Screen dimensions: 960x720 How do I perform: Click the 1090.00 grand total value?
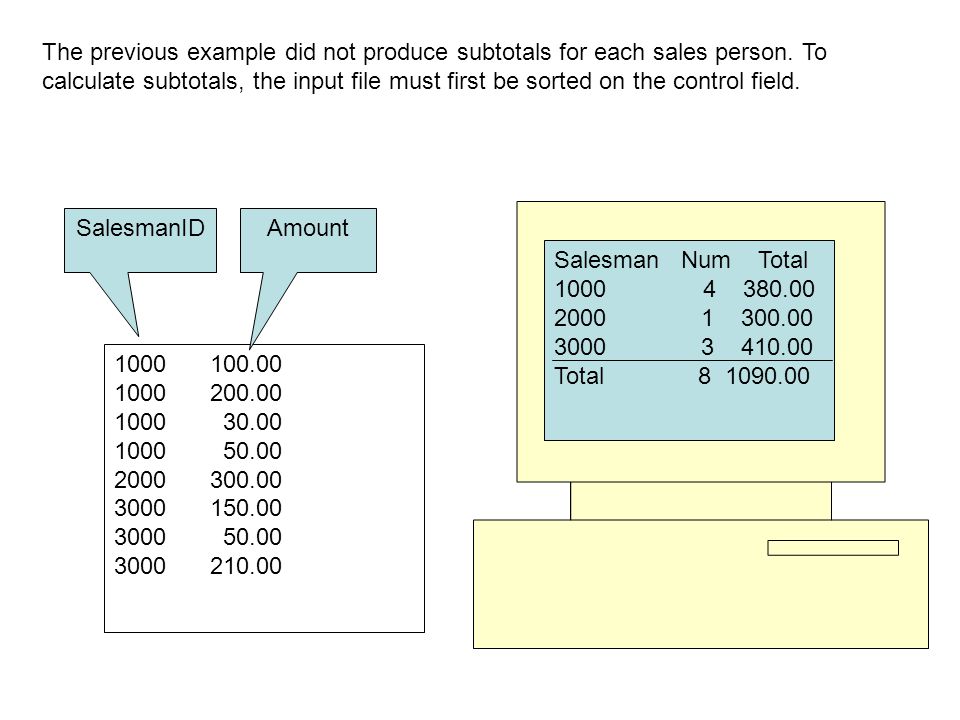(x=768, y=375)
